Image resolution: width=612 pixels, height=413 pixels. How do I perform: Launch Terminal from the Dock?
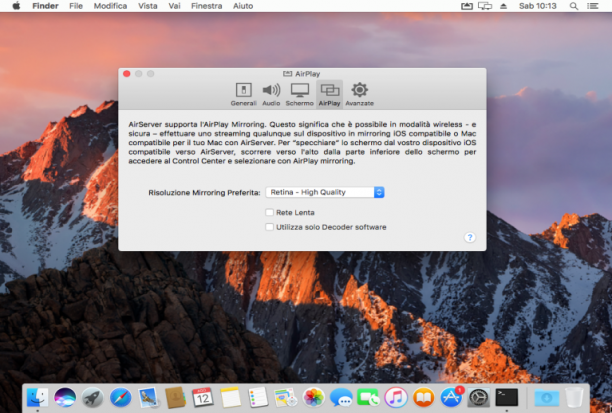click(x=507, y=397)
